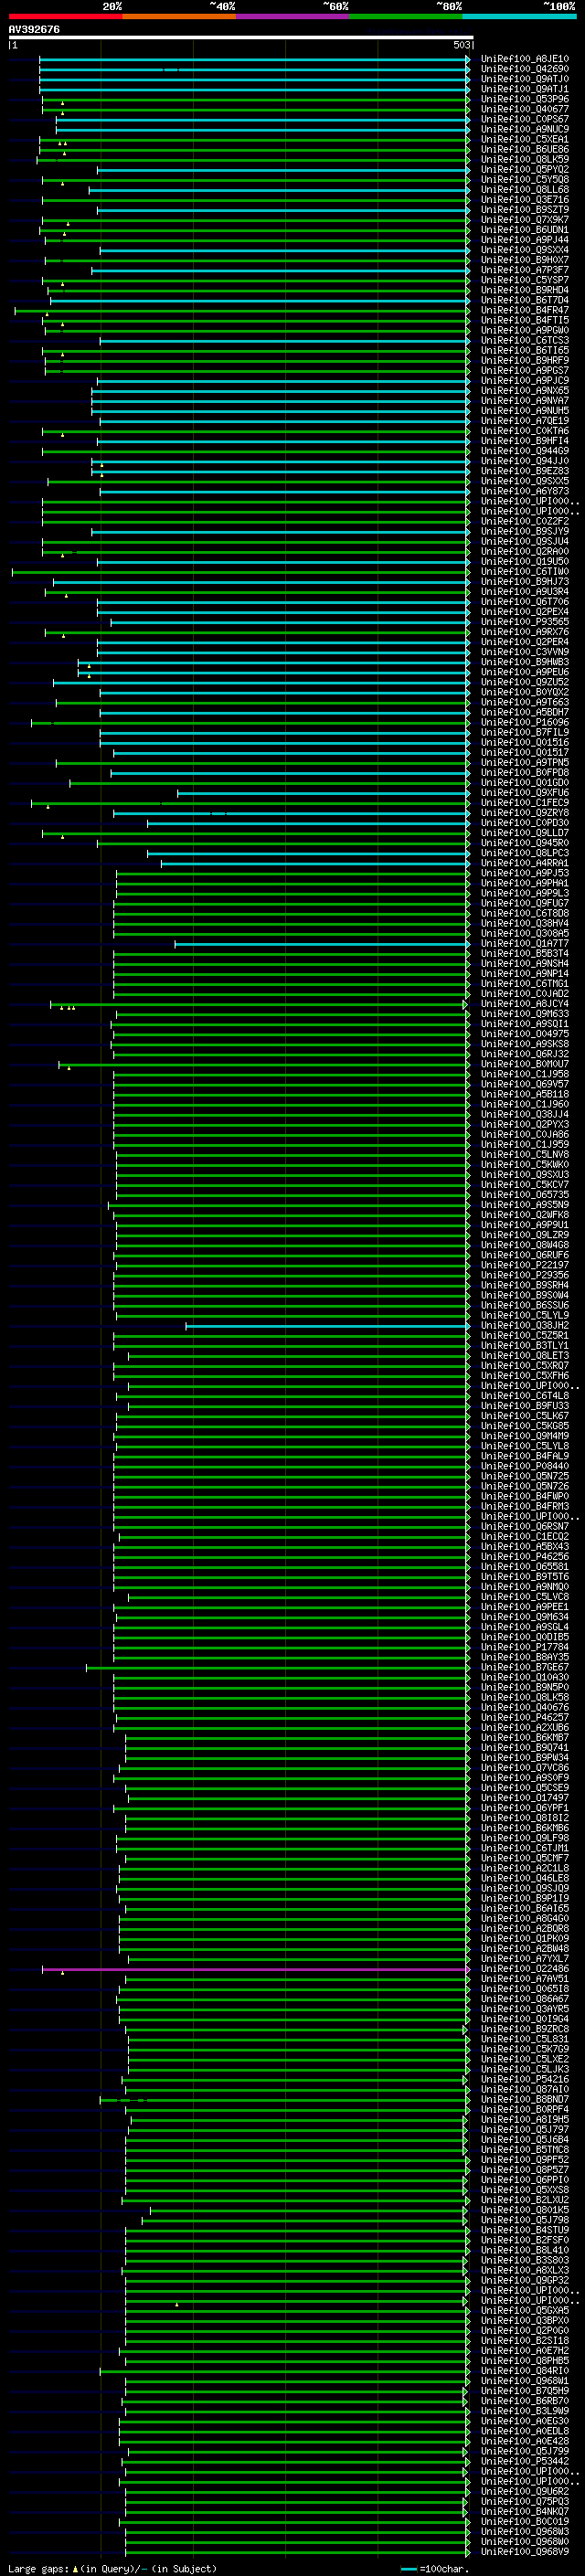
Task: Click hit label UniRef100_B2SI18
Action: [525, 2341]
